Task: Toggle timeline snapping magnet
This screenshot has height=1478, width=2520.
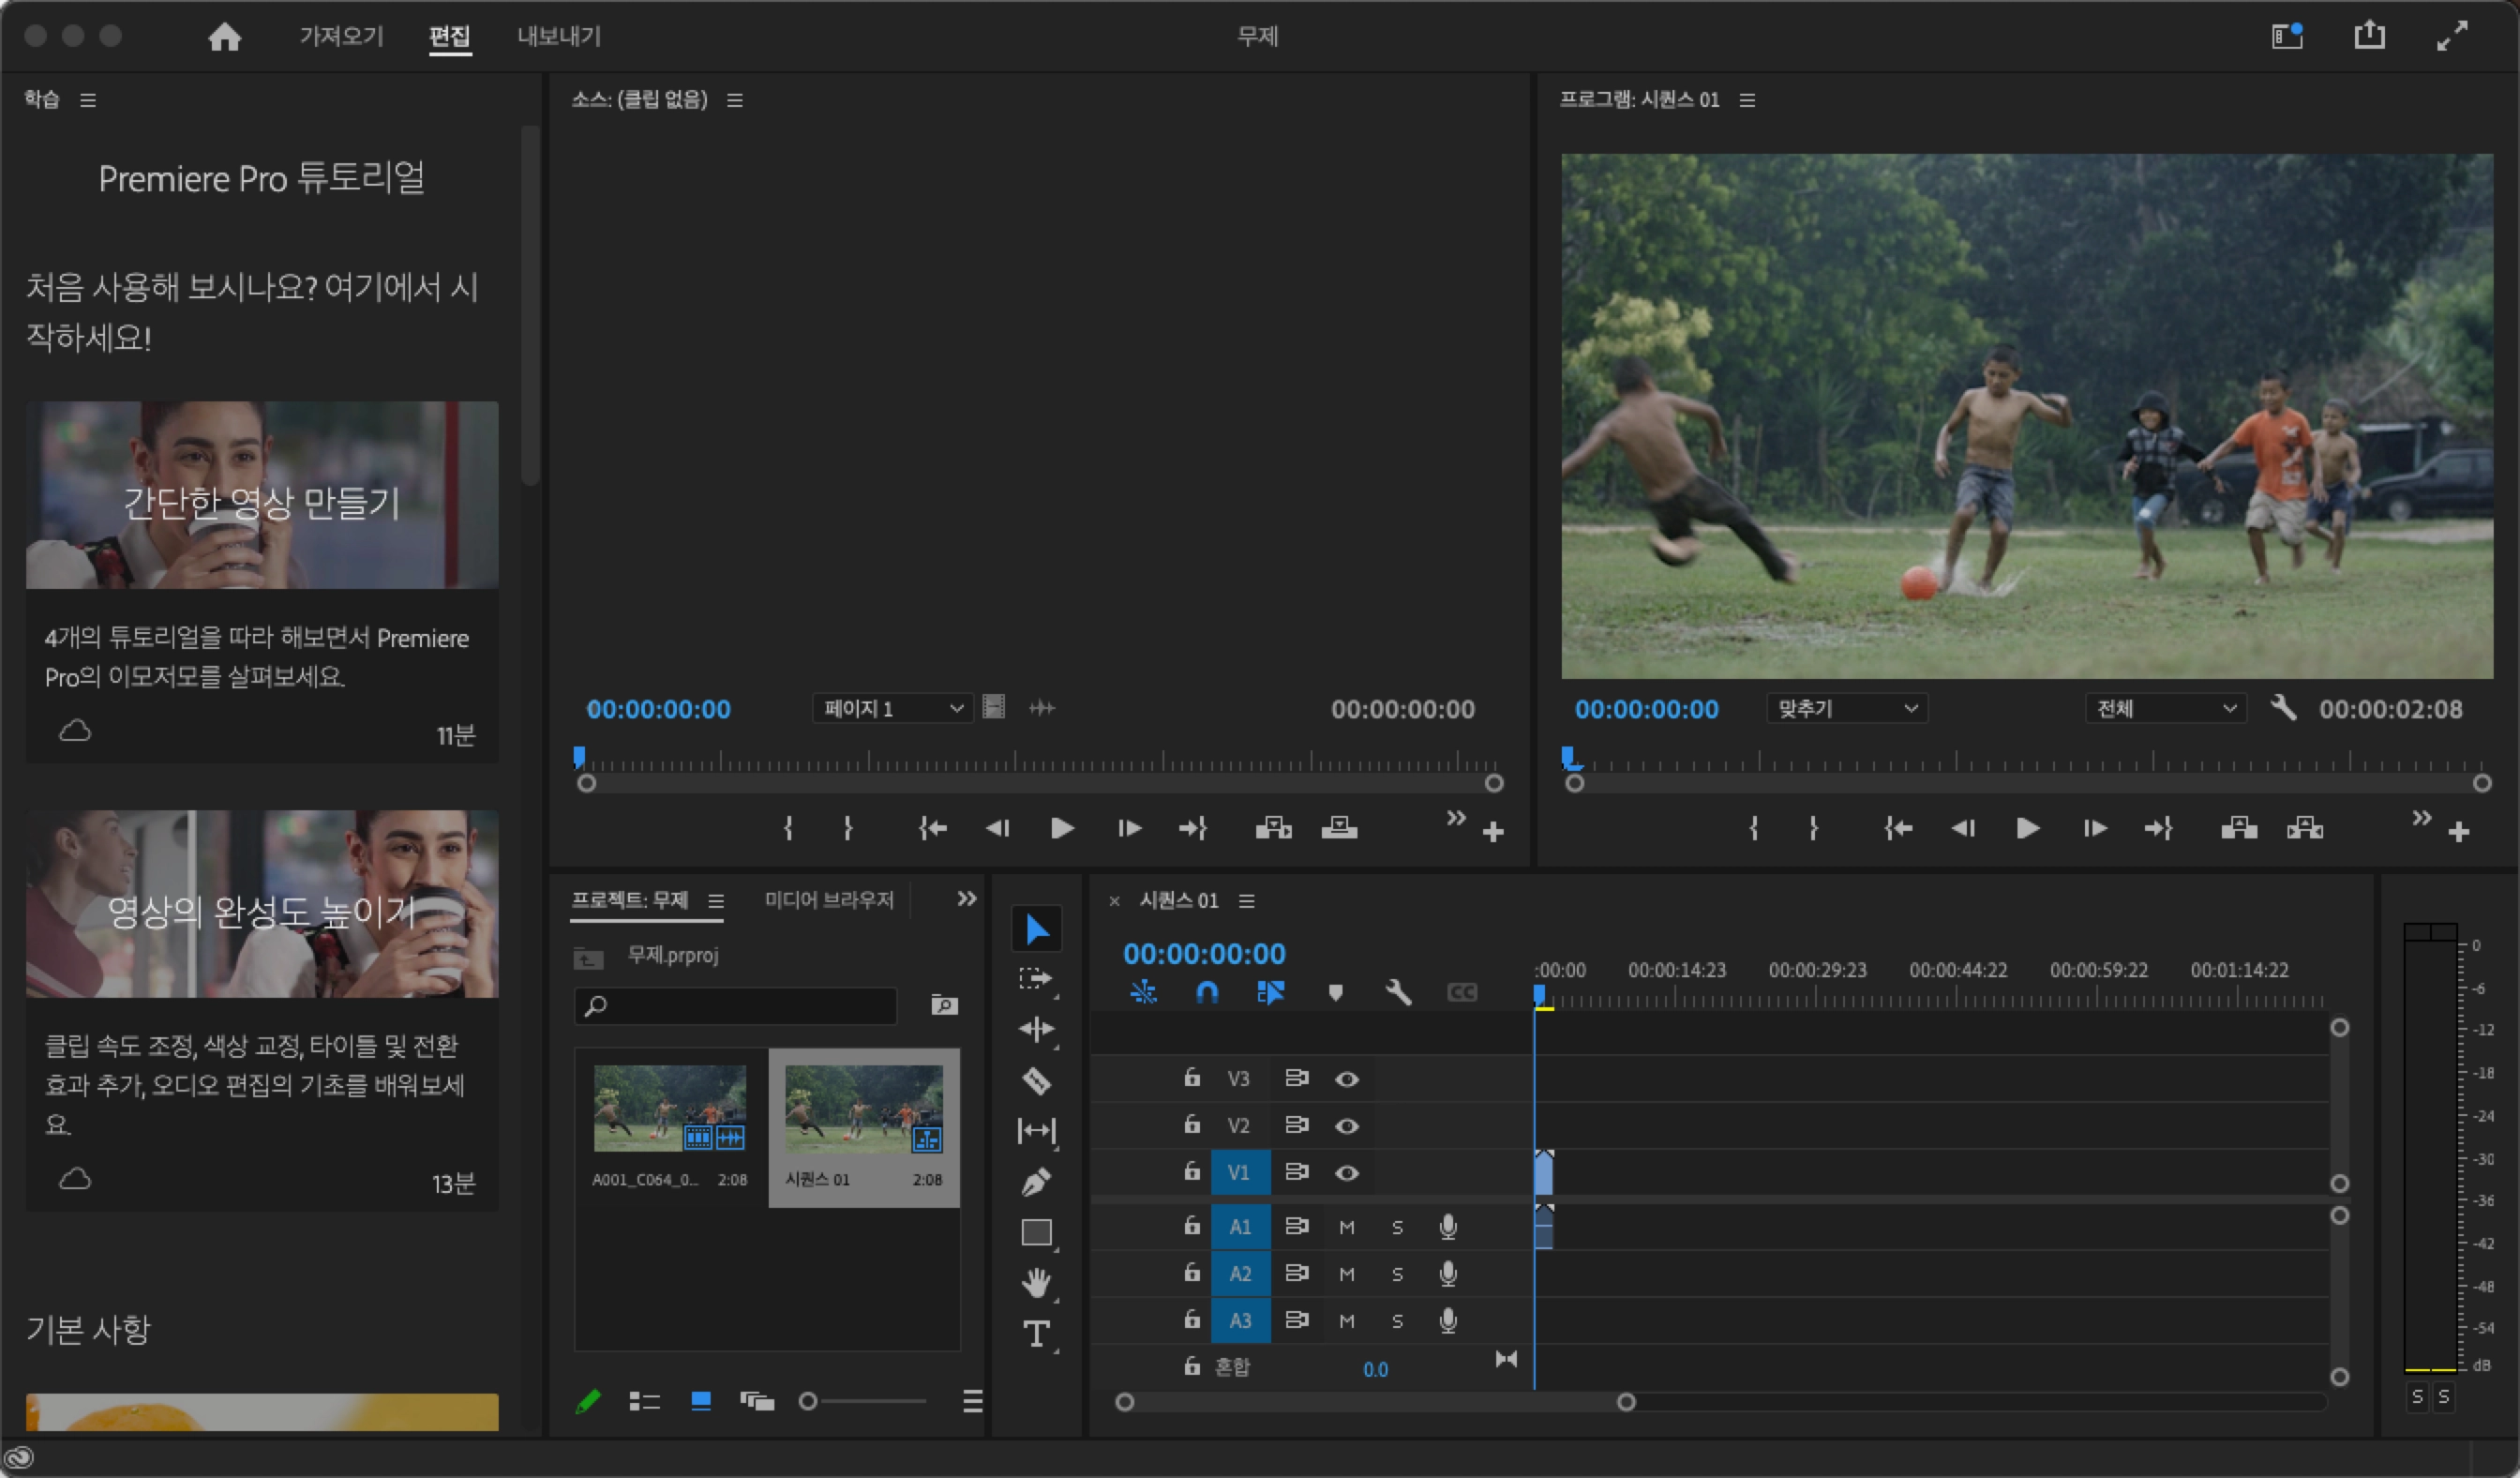Action: [x=1207, y=992]
